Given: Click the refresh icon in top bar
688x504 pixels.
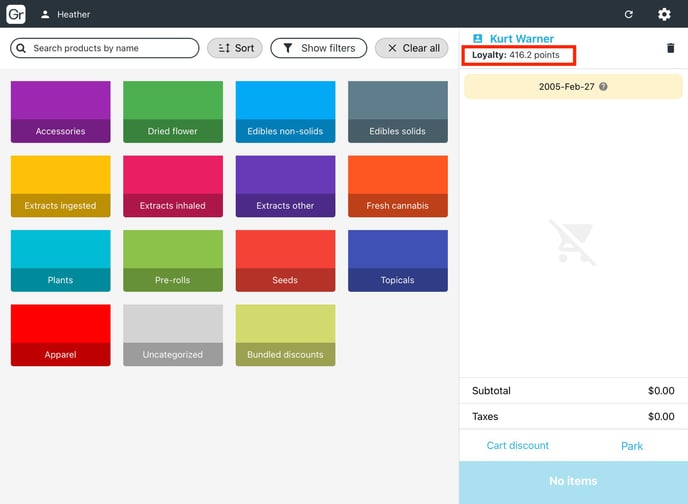Looking at the screenshot, I should pyautogui.click(x=628, y=14).
